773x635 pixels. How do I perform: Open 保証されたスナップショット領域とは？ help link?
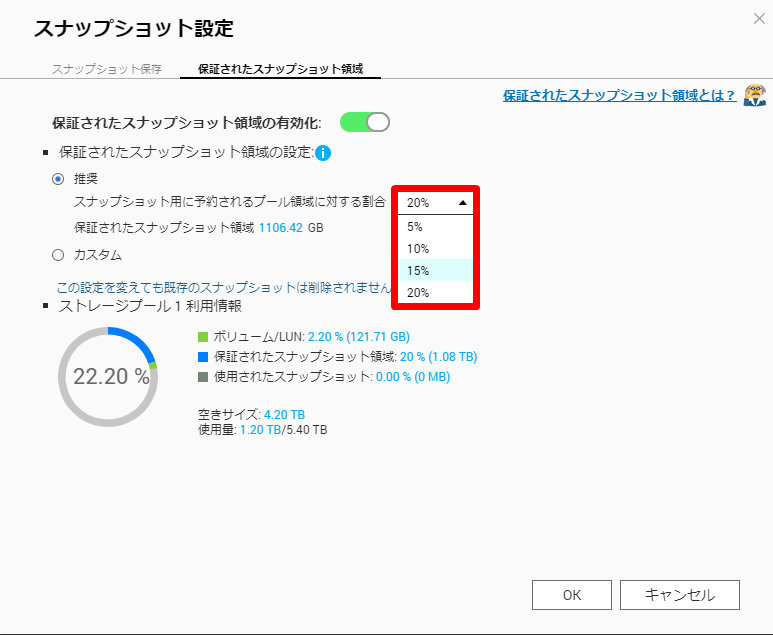(x=619, y=95)
